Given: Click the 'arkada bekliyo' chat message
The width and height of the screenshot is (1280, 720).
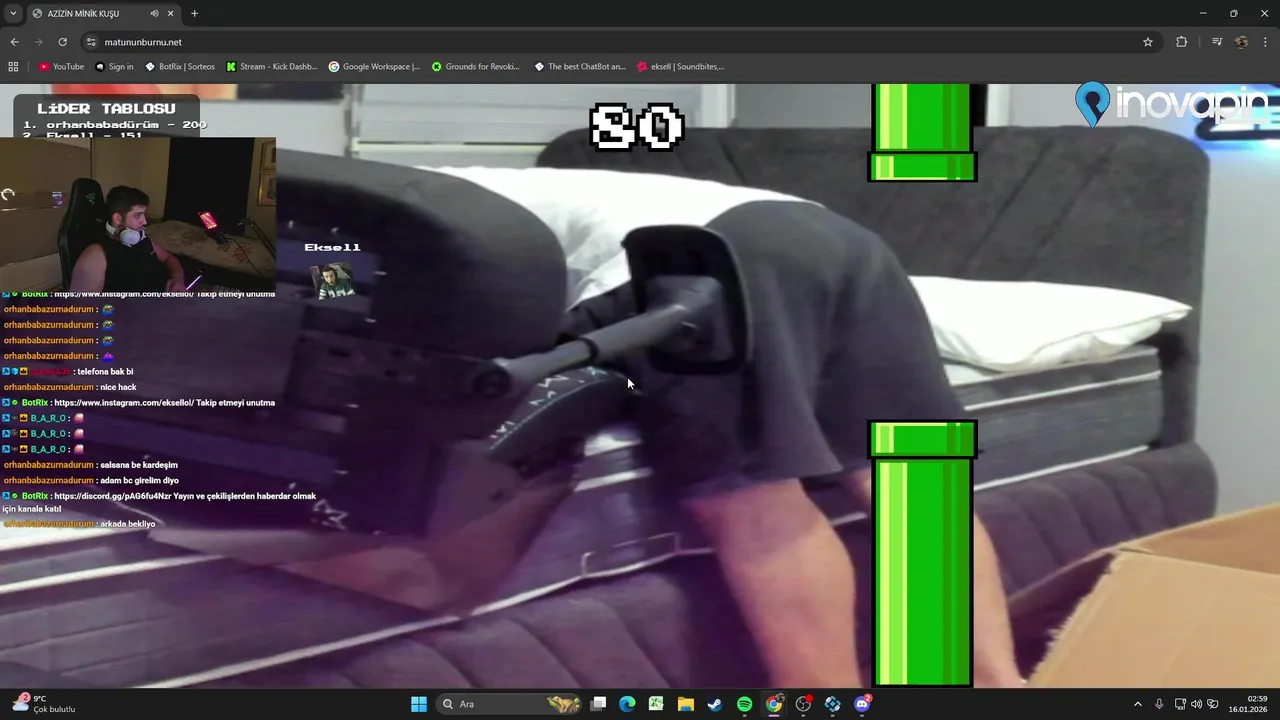Looking at the screenshot, I should (x=127, y=524).
